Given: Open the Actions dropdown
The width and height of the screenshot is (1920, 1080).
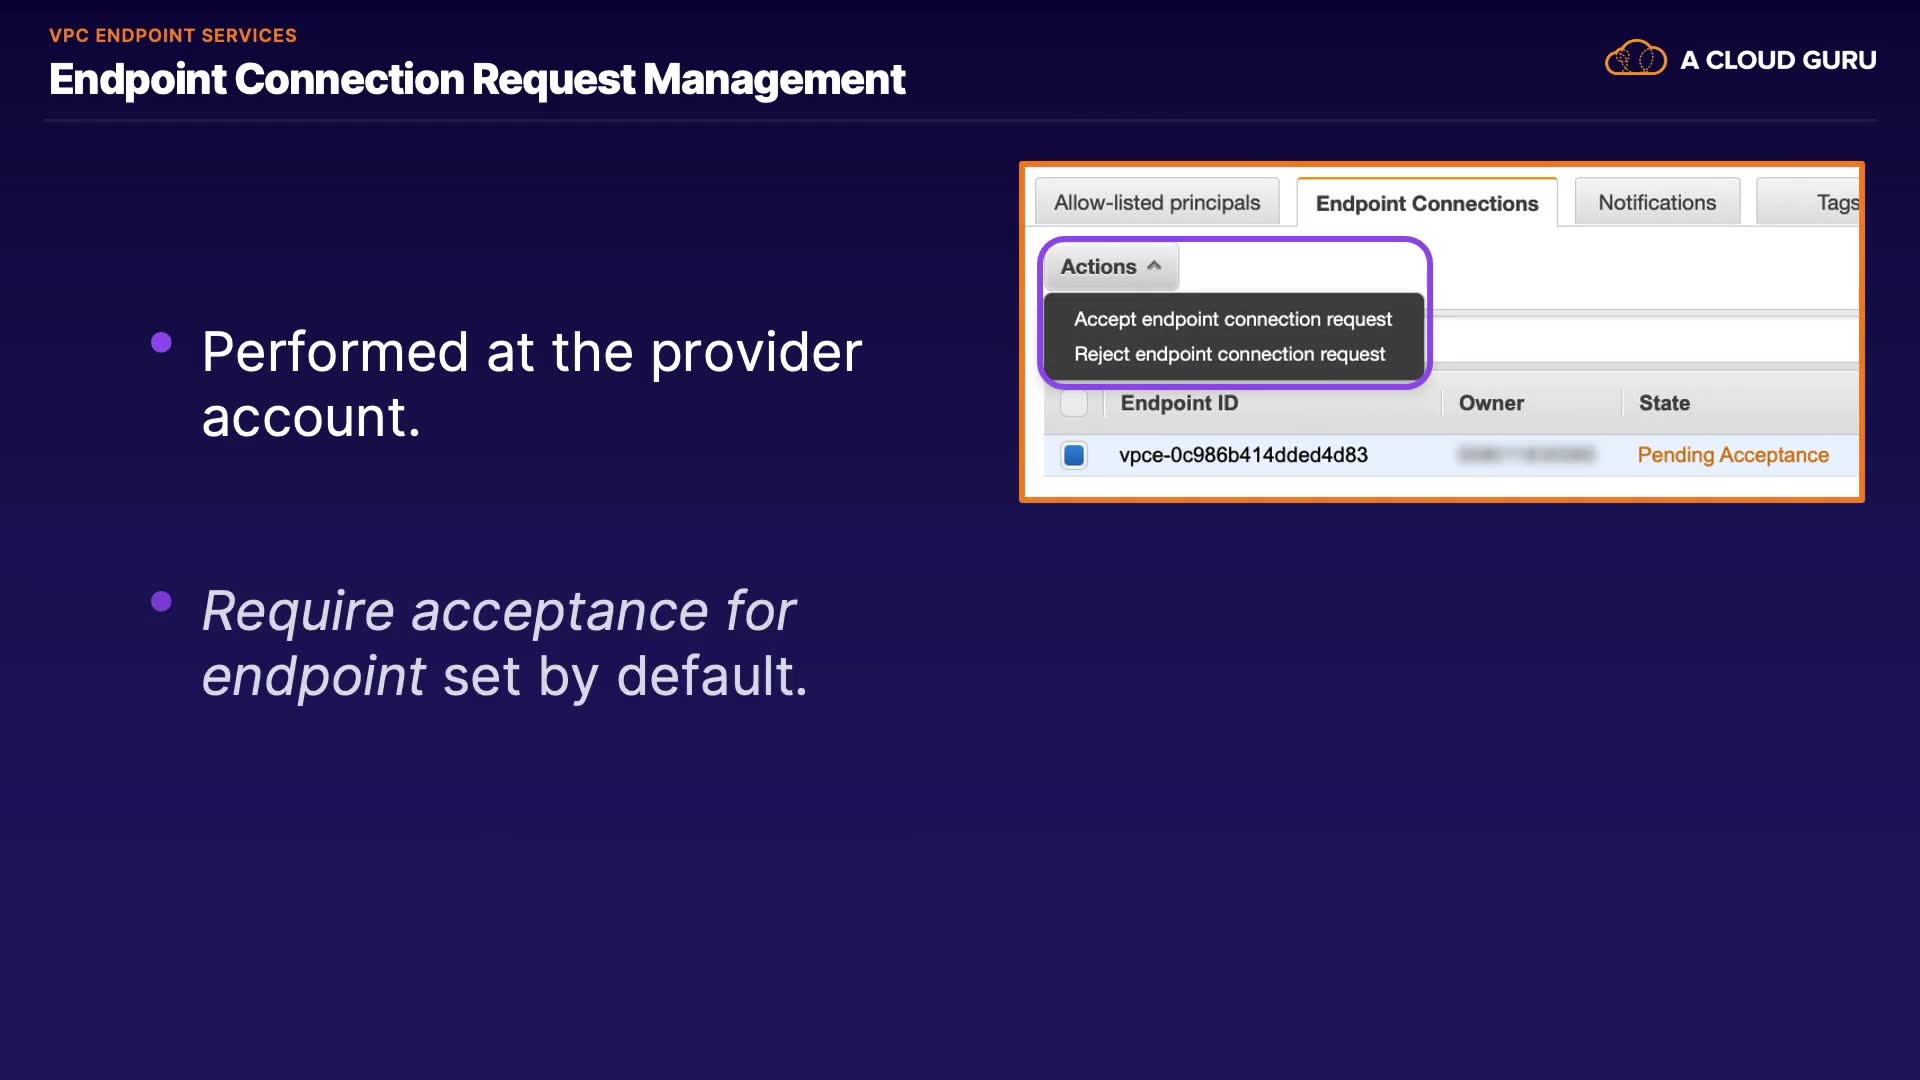Looking at the screenshot, I should pyautogui.click(x=1110, y=266).
